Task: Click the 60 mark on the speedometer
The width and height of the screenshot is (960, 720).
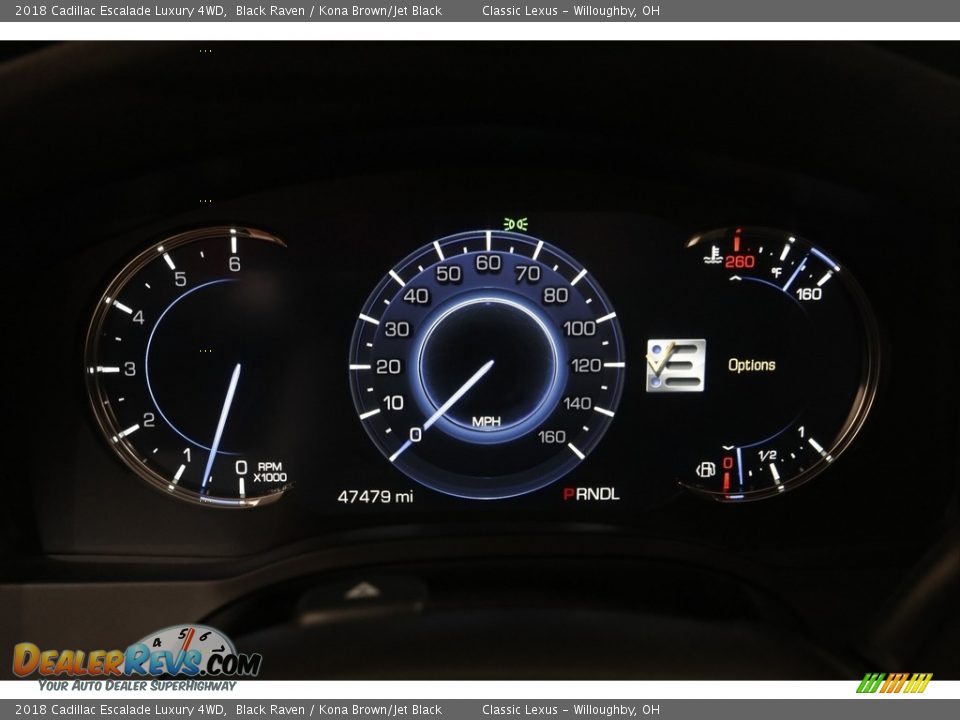Action: click(x=488, y=263)
